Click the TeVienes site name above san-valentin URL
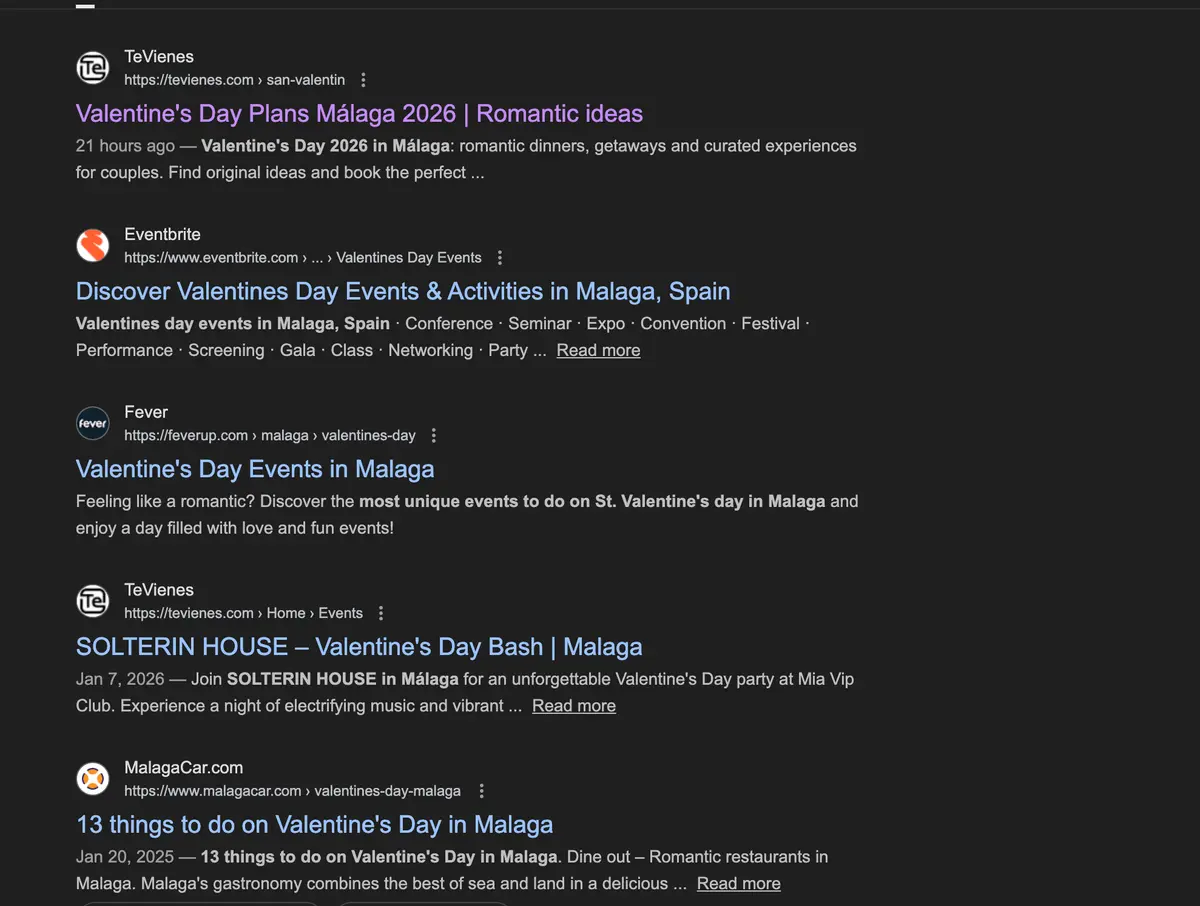Image resolution: width=1200 pixels, height=906 pixels. coord(159,57)
